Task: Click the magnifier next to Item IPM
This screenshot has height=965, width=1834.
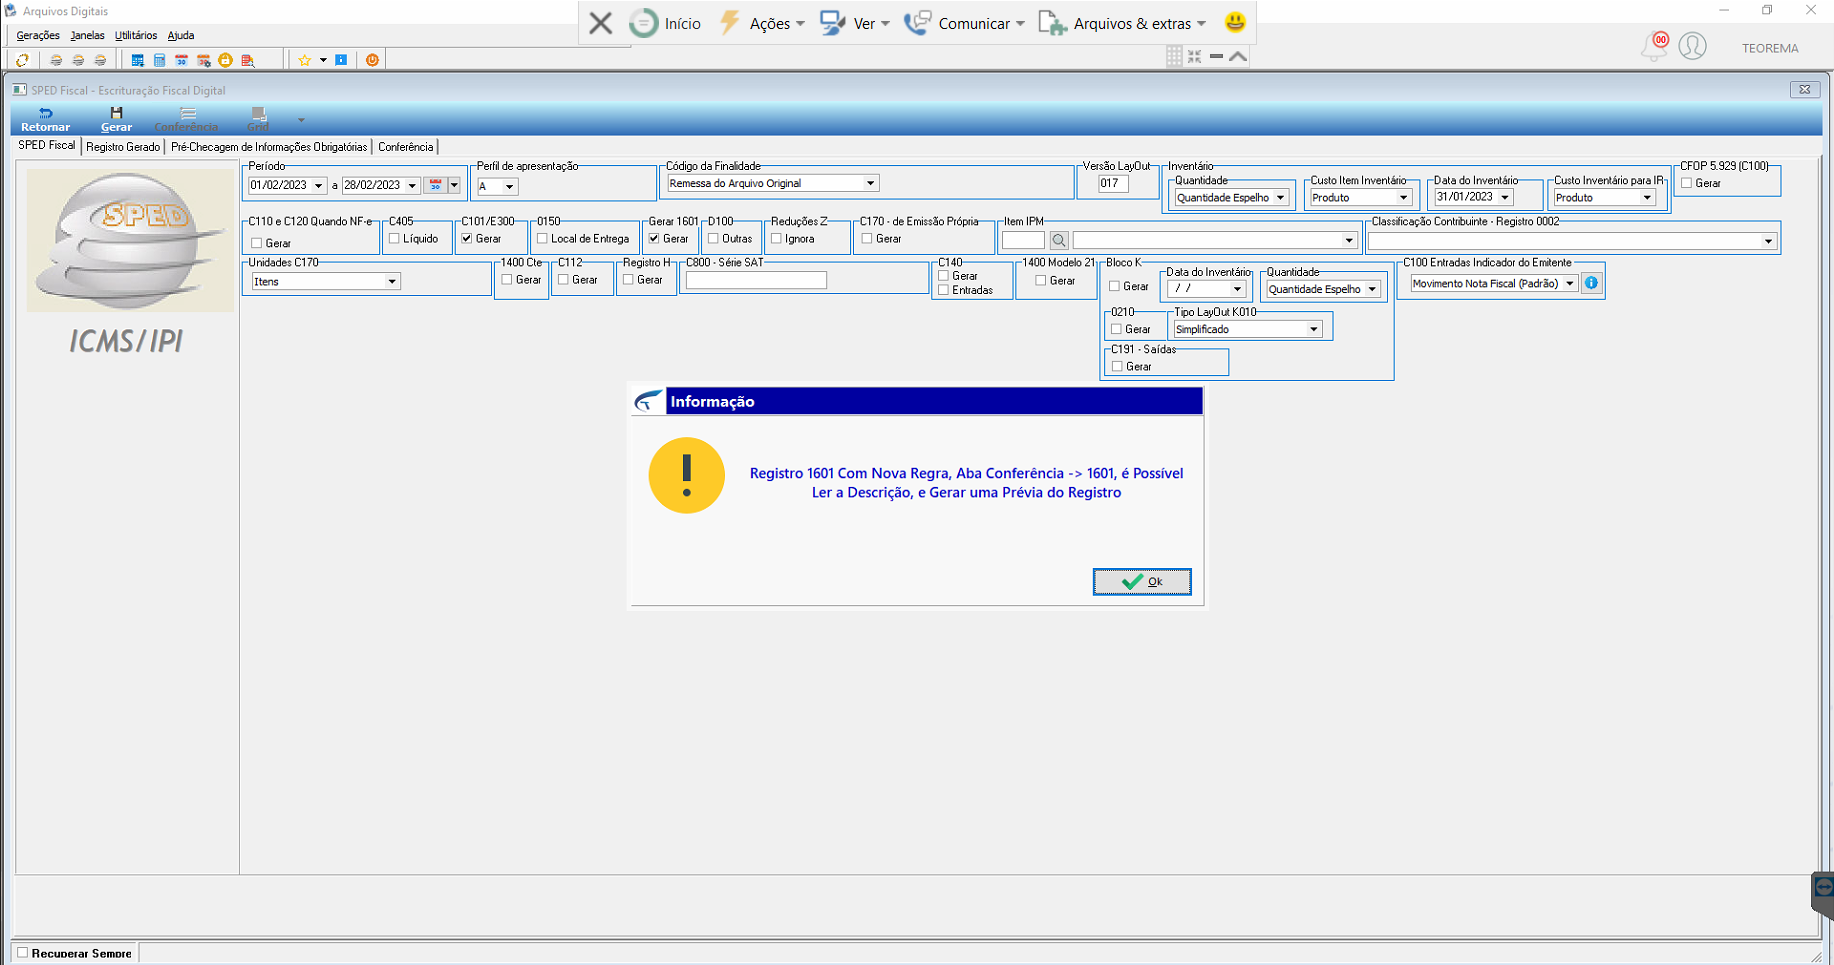Action: click(x=1059, y=240)
